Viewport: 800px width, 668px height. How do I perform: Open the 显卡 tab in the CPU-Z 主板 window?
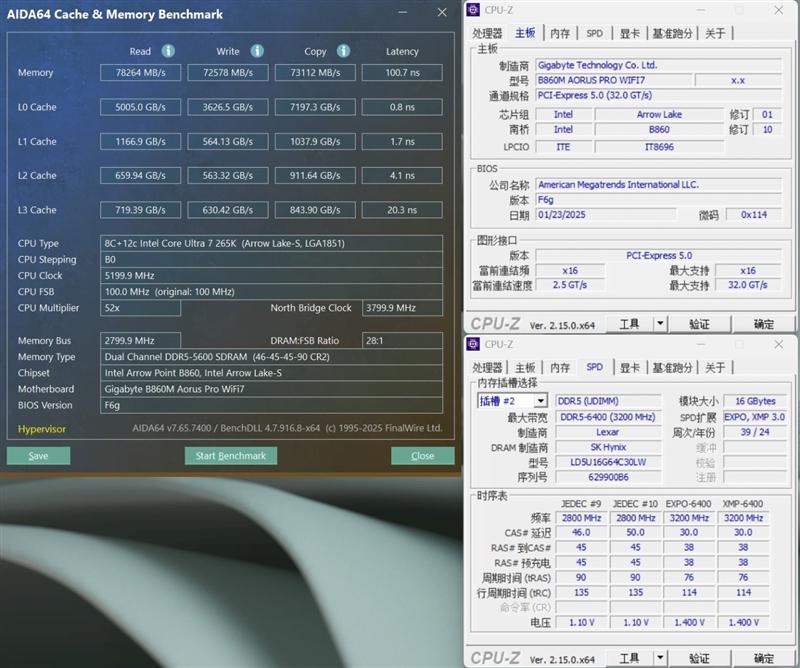tap(630, 33)
